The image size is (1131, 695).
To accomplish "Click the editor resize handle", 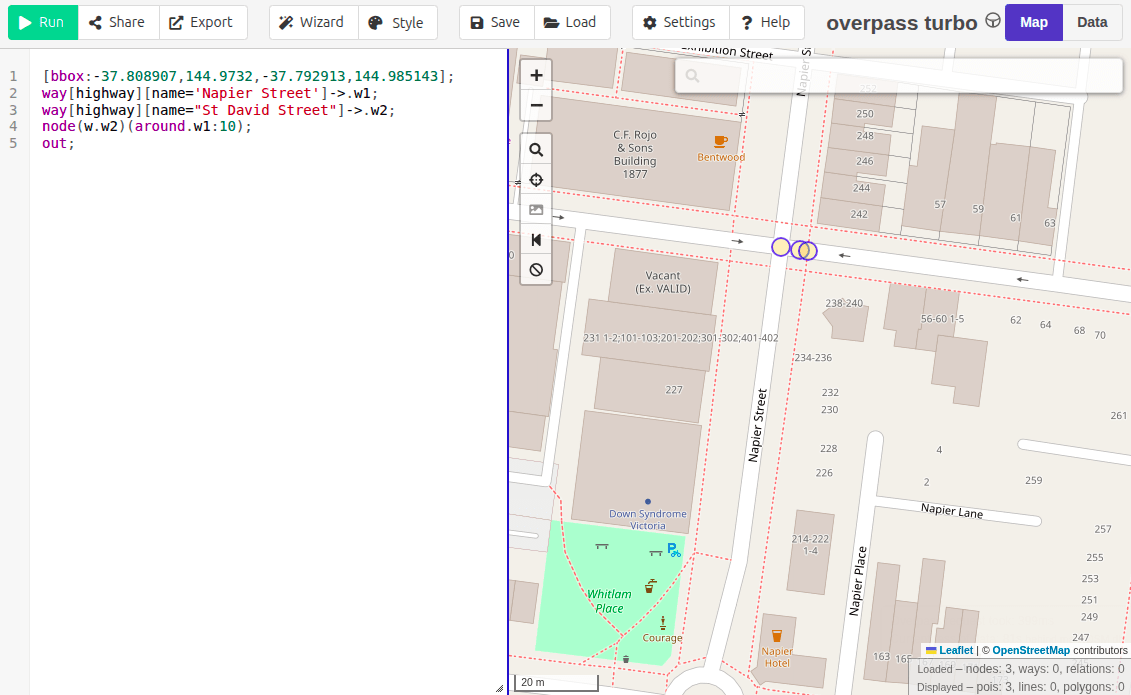I will [x=499, y=689].
